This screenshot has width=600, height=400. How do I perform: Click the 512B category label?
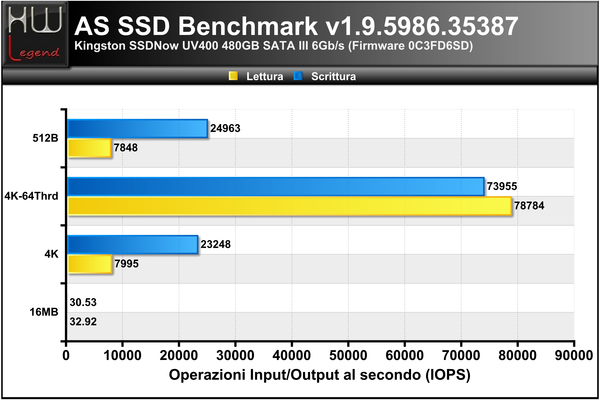(x=46, y=138)
